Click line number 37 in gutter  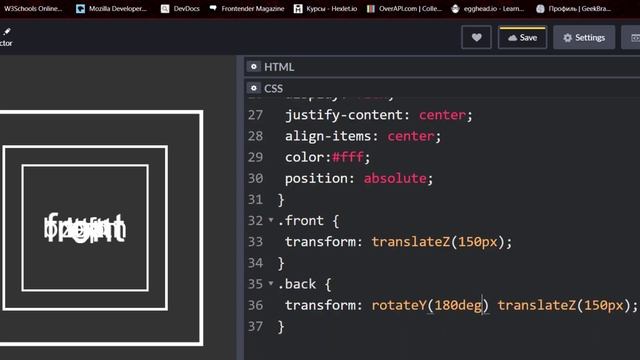pos(256,327)
